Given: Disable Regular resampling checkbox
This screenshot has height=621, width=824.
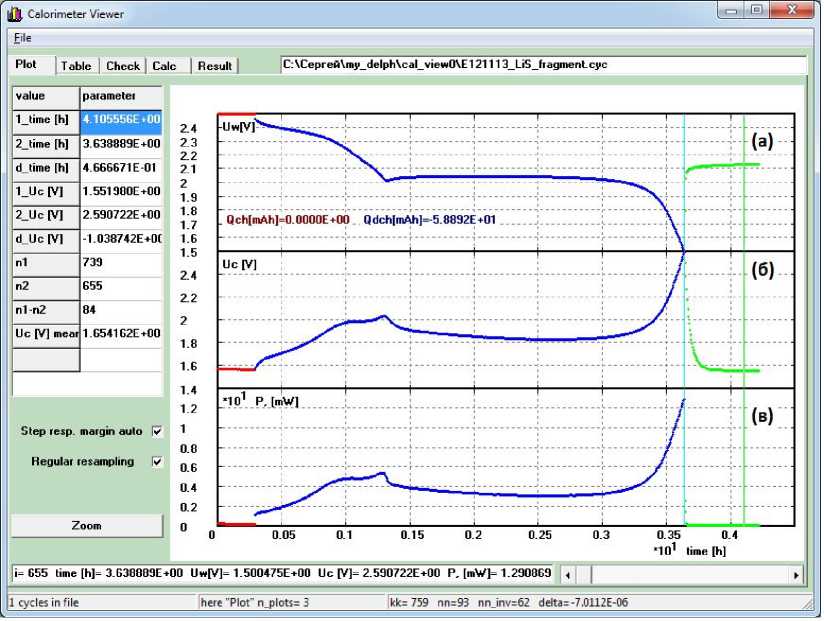Looking at the screenshot, I should point(156,462).
